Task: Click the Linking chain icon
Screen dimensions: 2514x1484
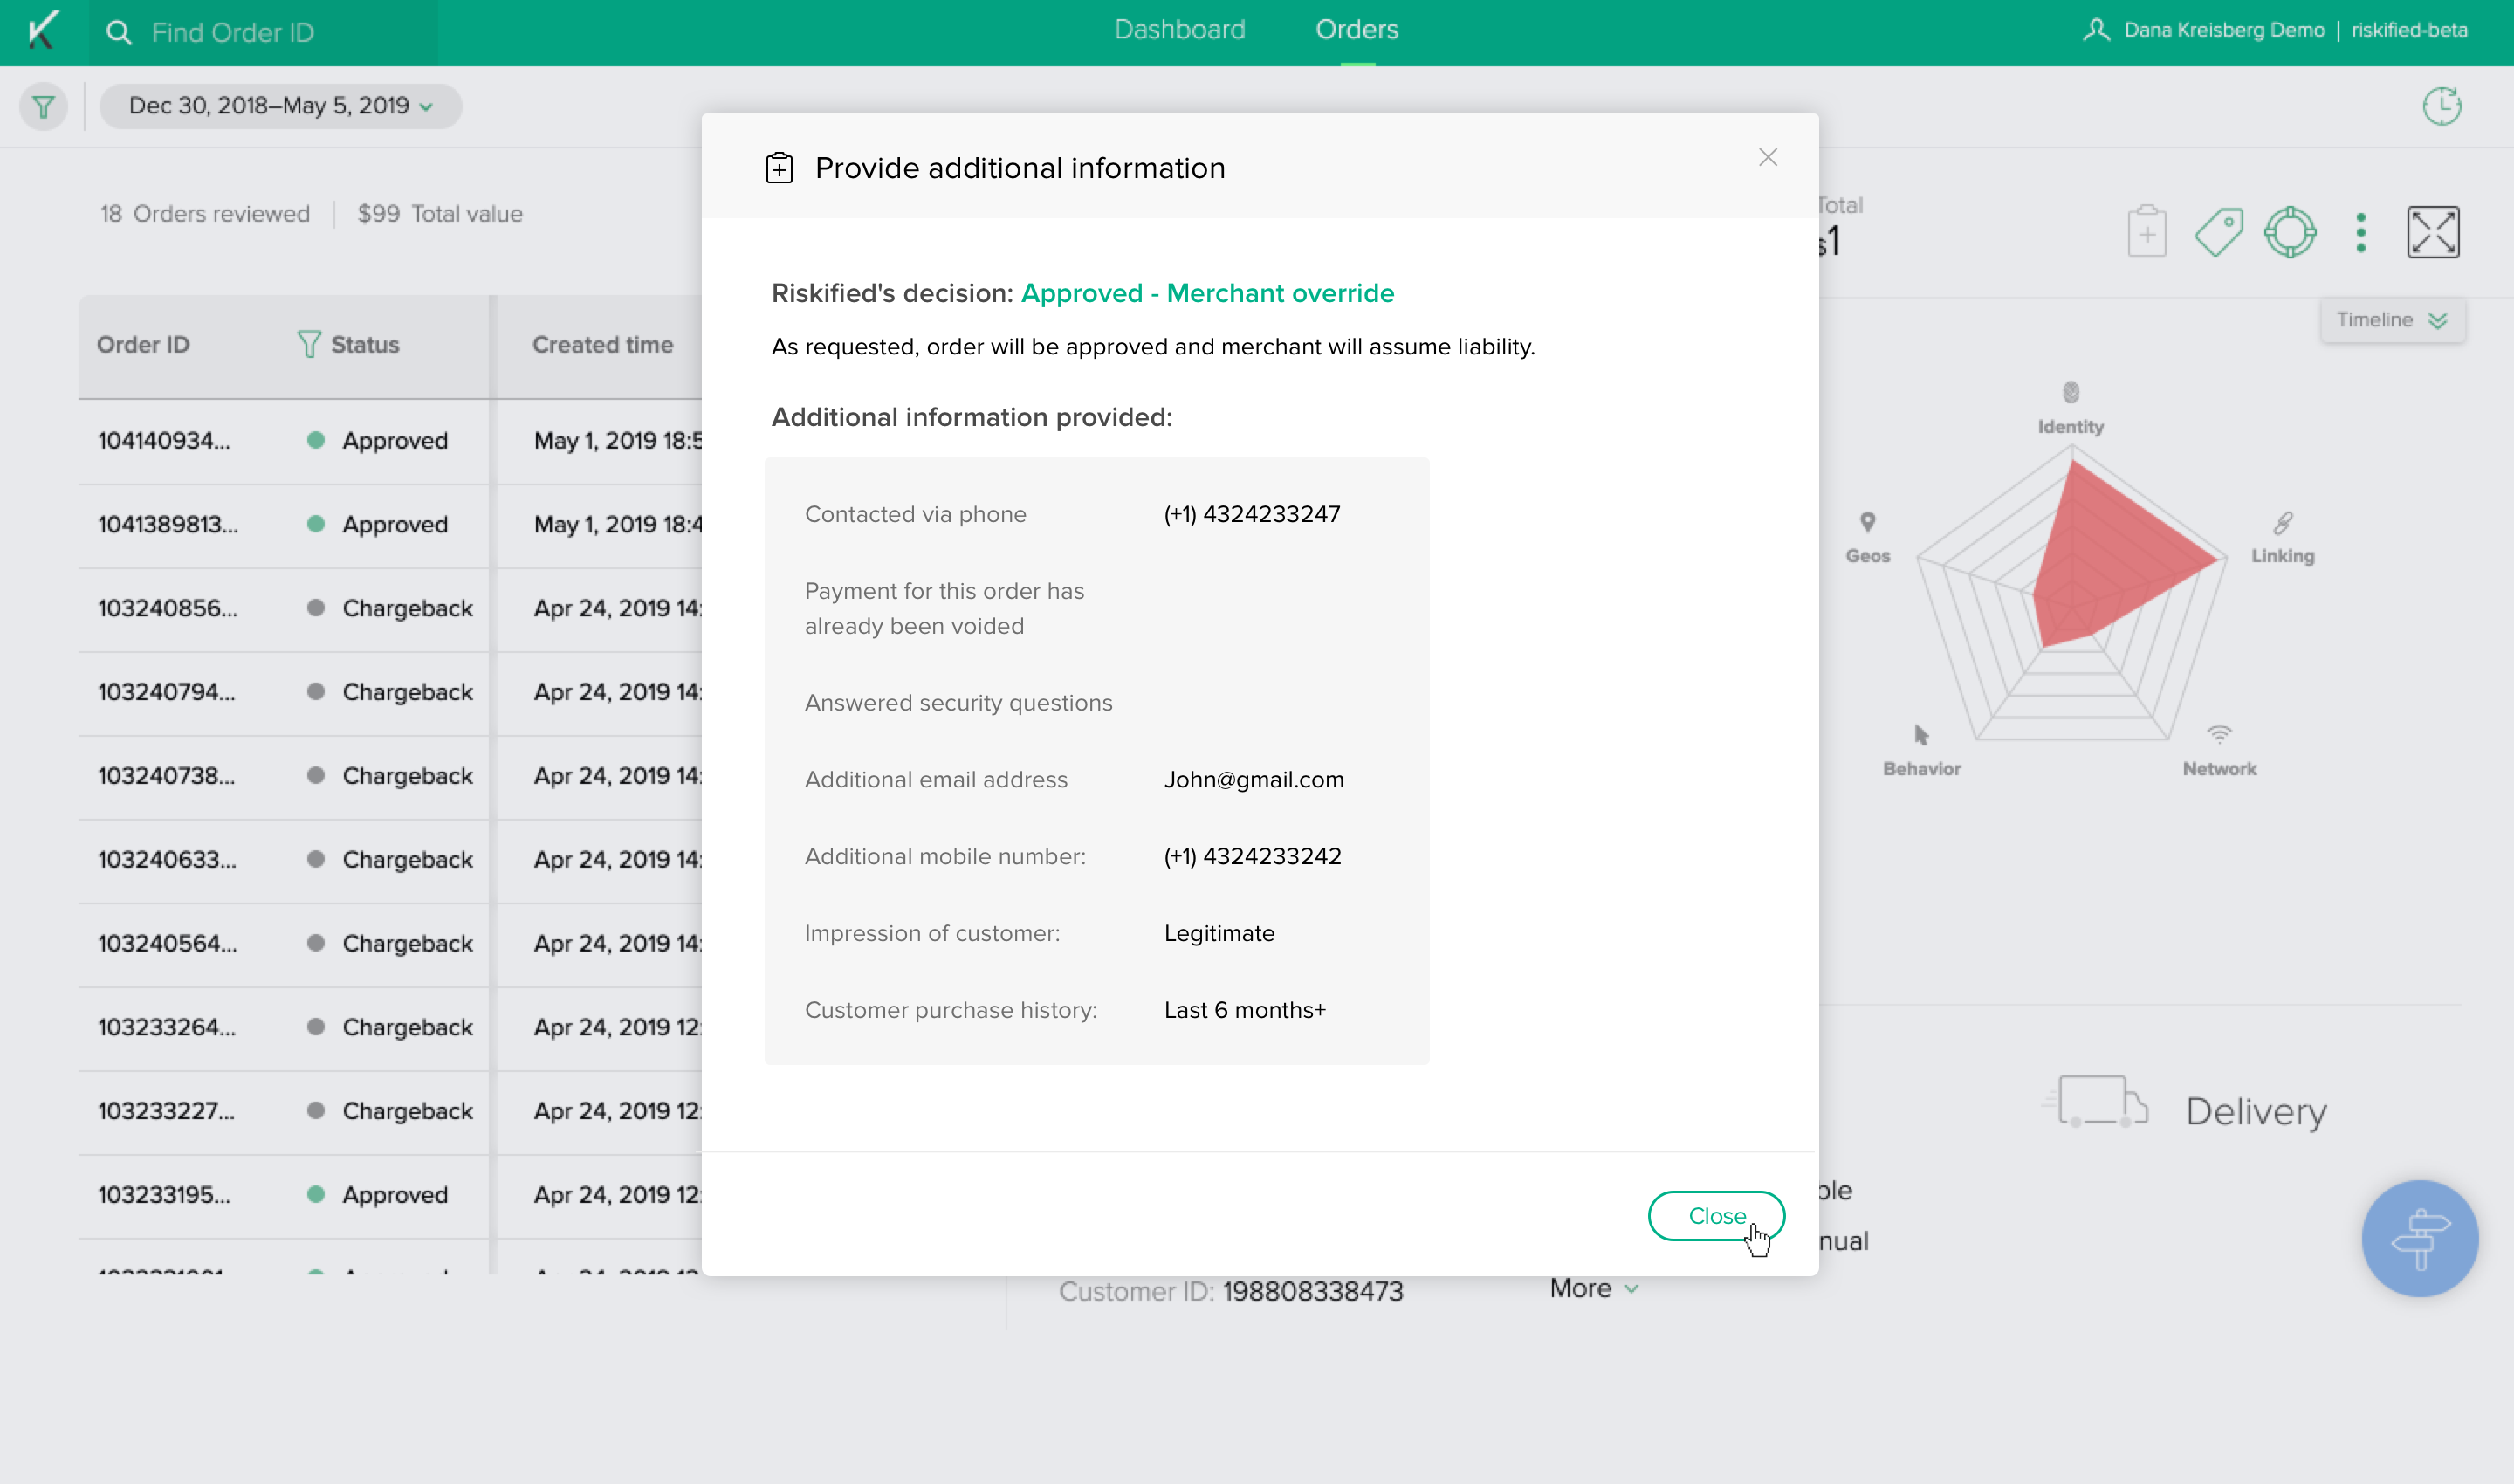Action: coord(2283,522)
